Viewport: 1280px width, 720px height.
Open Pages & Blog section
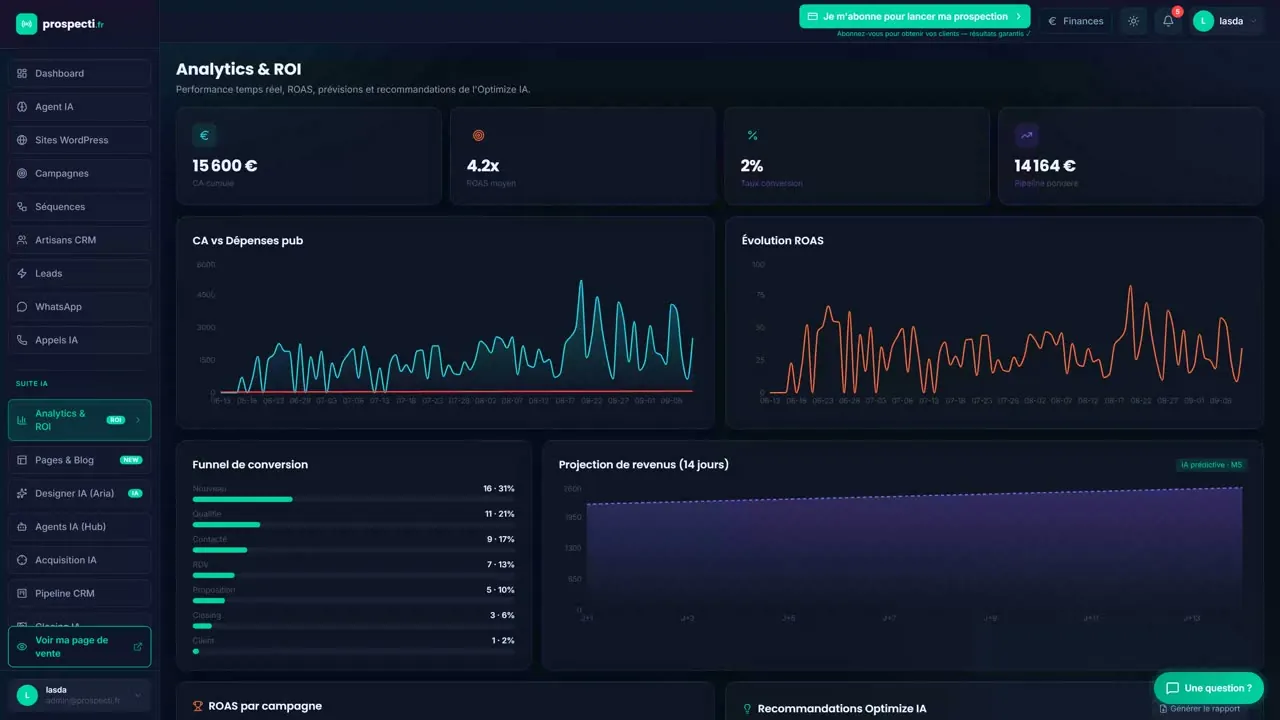click(x=80, y=460)
